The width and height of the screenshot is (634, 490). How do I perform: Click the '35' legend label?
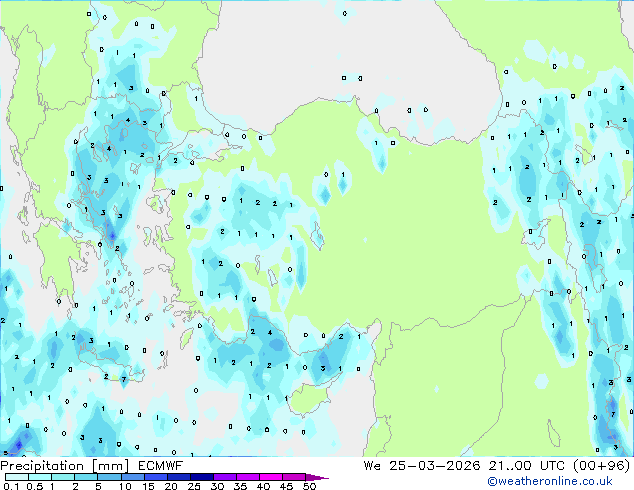[x=240, y=486]
